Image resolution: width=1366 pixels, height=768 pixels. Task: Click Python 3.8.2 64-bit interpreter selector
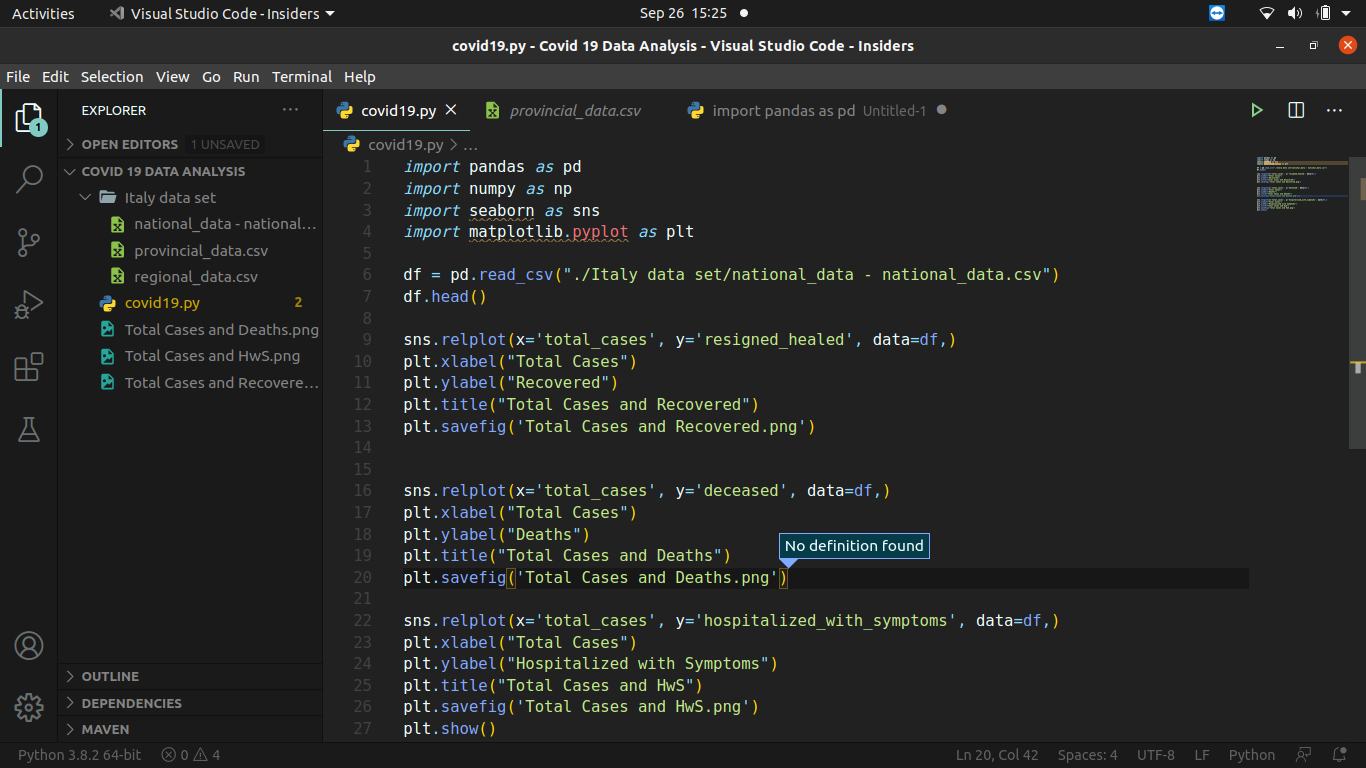[x=79, y=755]
